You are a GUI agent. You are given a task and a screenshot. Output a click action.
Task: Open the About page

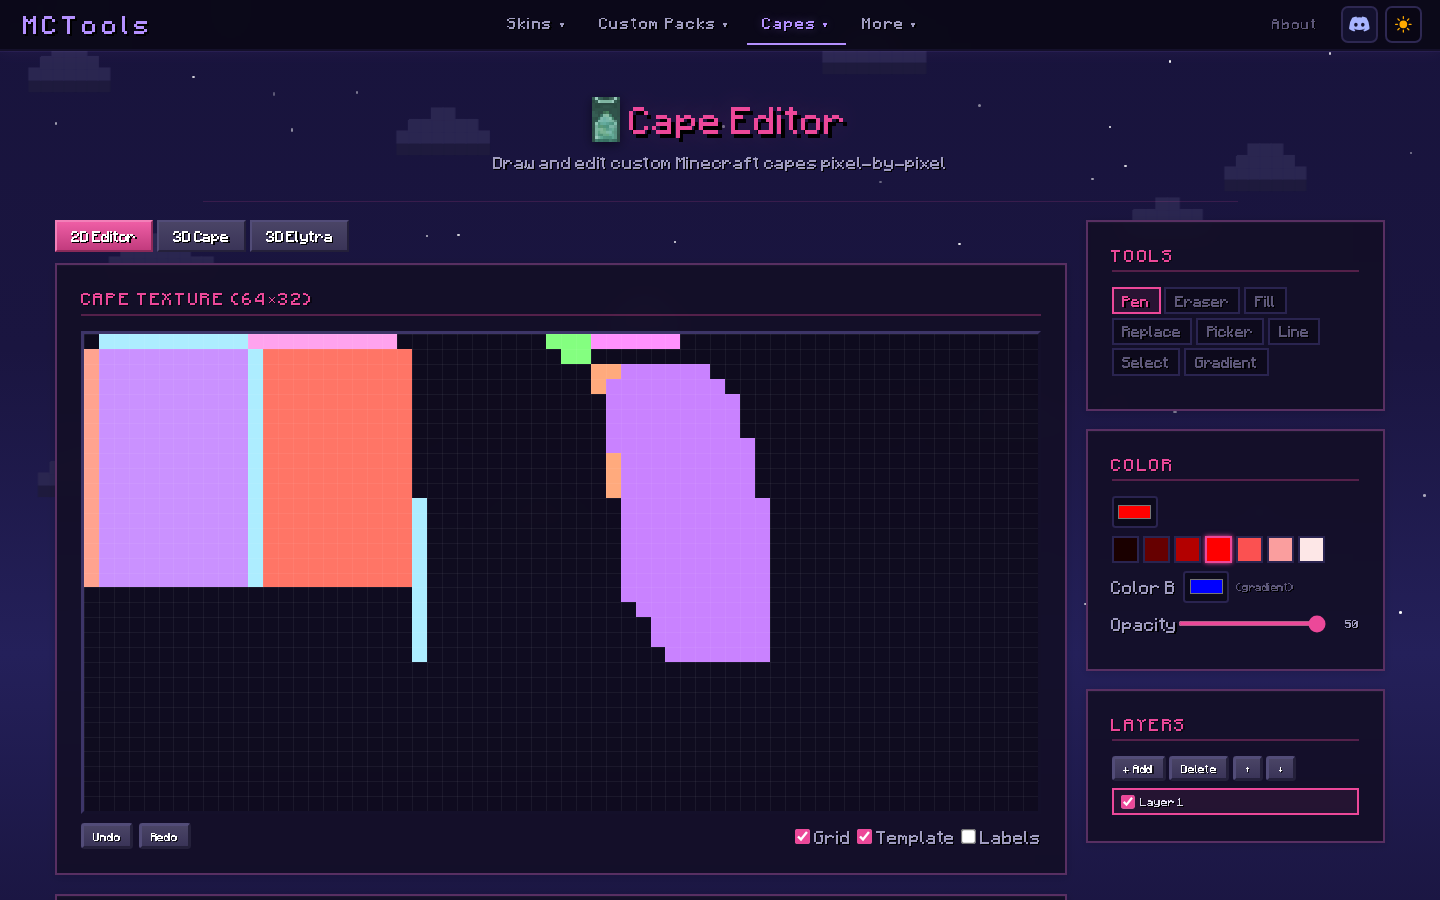click(x=1293, y=24)
